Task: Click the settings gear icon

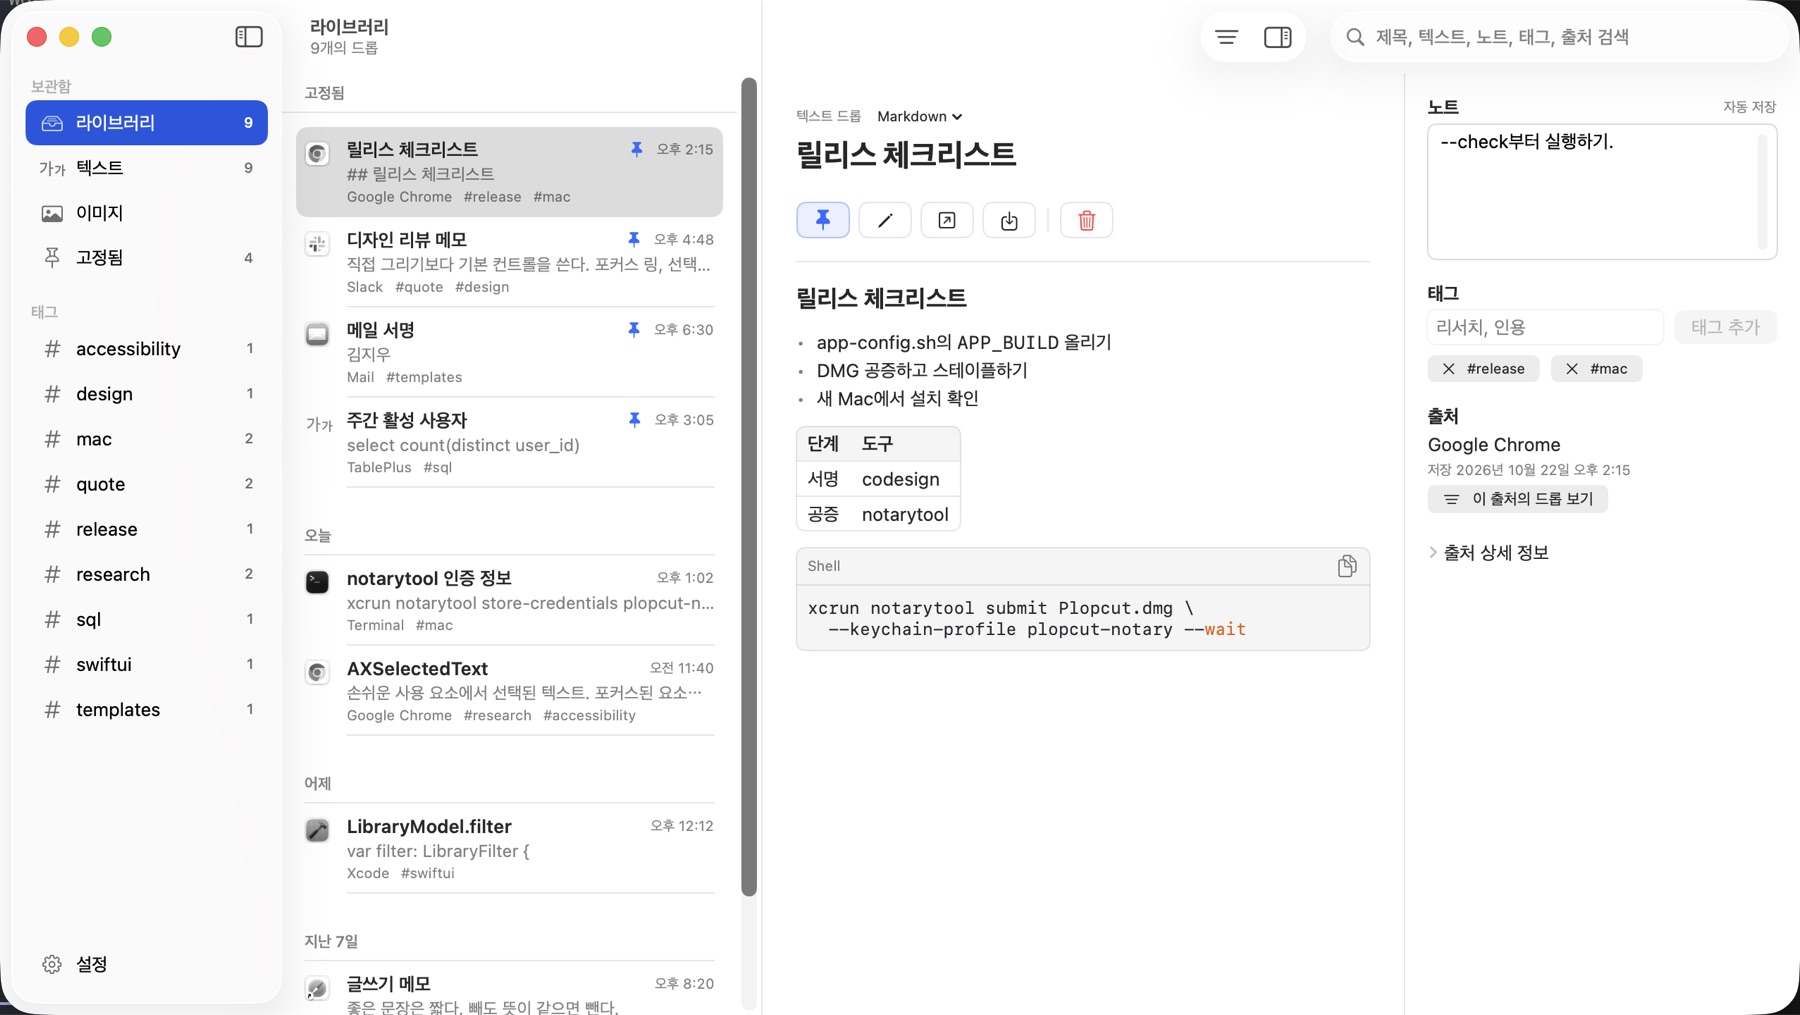Action: point(52,964)
